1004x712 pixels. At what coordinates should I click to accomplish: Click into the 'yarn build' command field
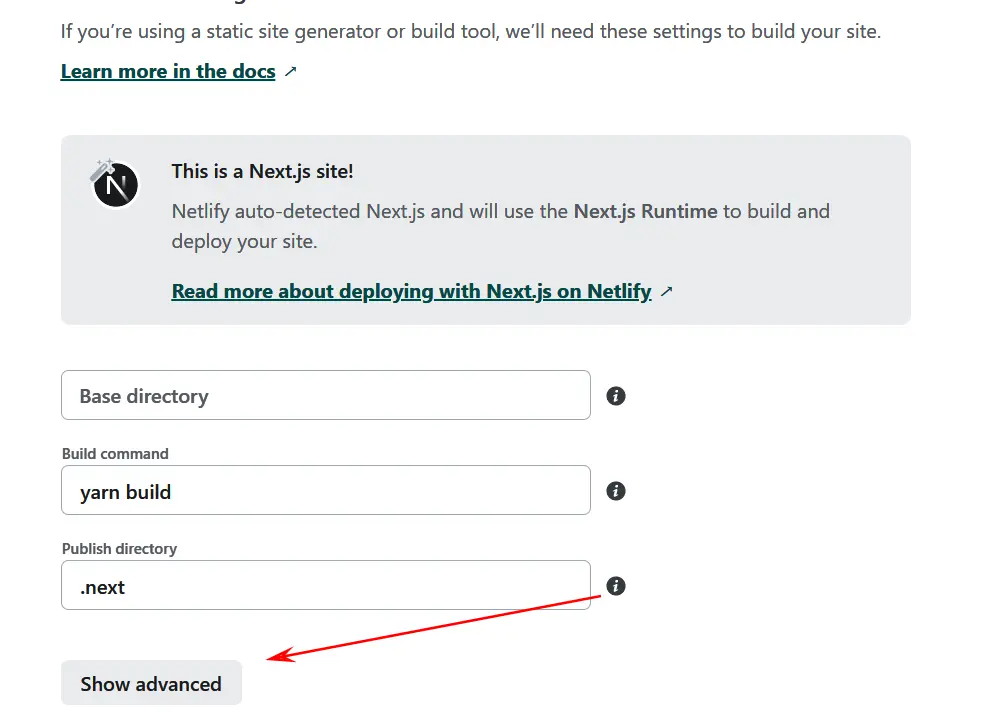click(325, 491)
